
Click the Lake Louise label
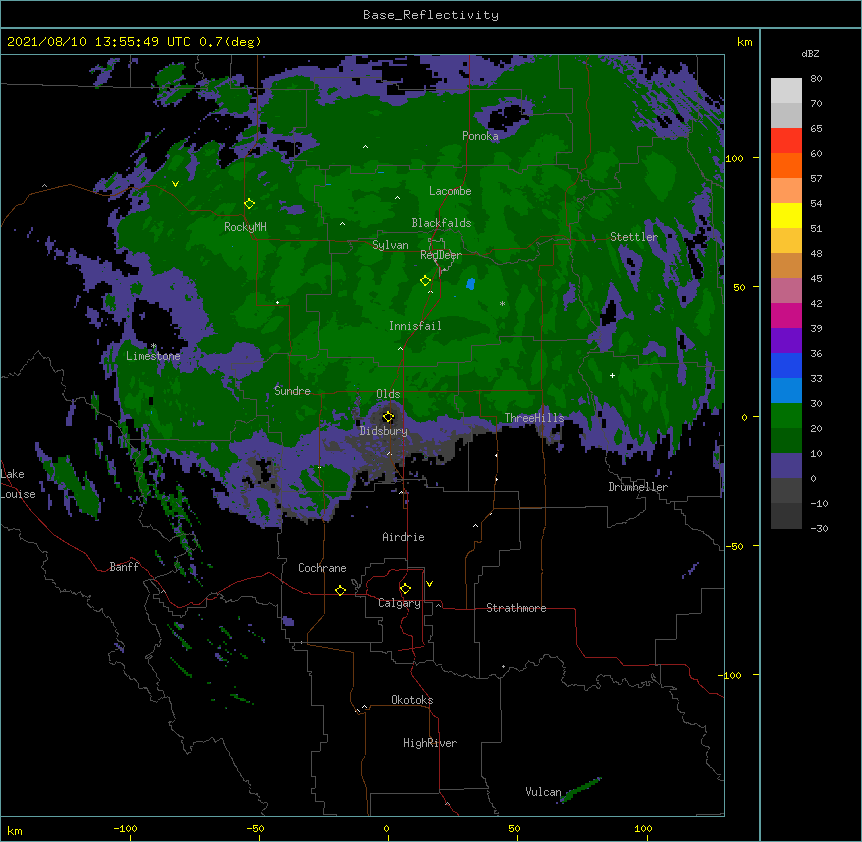pyautogui.click(x=17, y=484)
